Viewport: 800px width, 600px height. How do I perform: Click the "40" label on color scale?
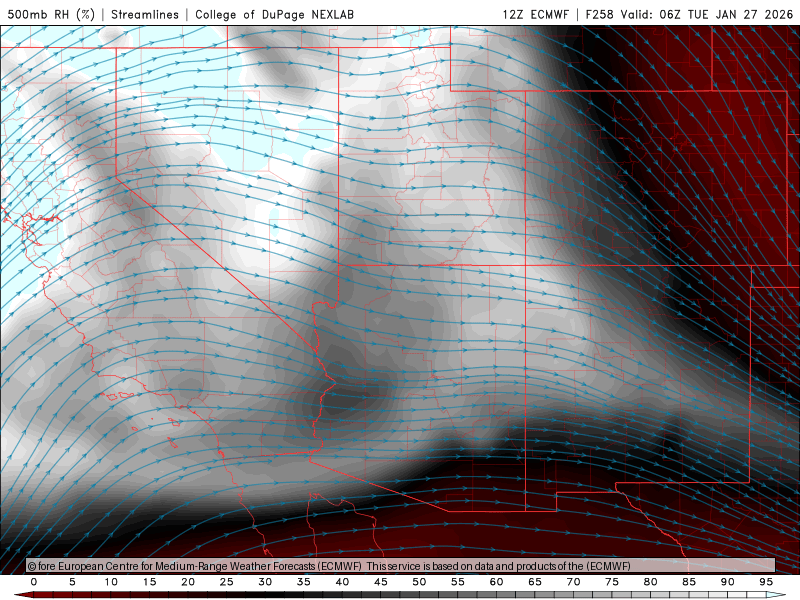342,582
